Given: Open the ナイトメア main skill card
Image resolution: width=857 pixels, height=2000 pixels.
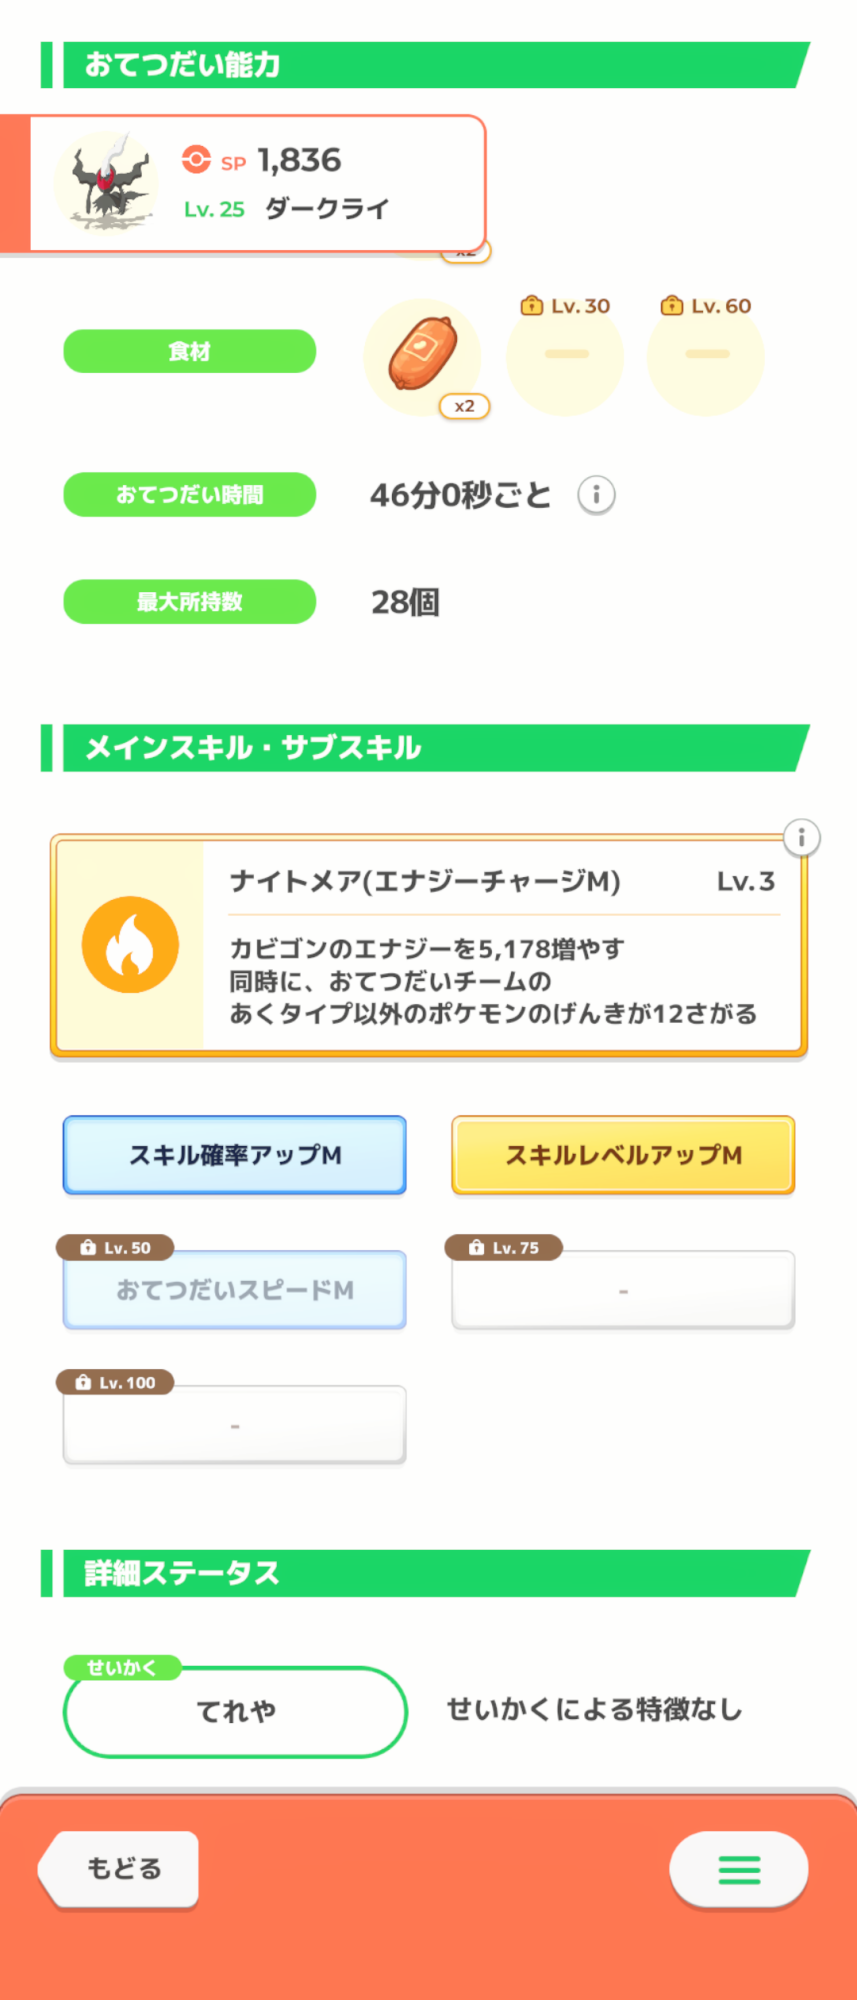Looking at the screenshot, I should (500, 945).
